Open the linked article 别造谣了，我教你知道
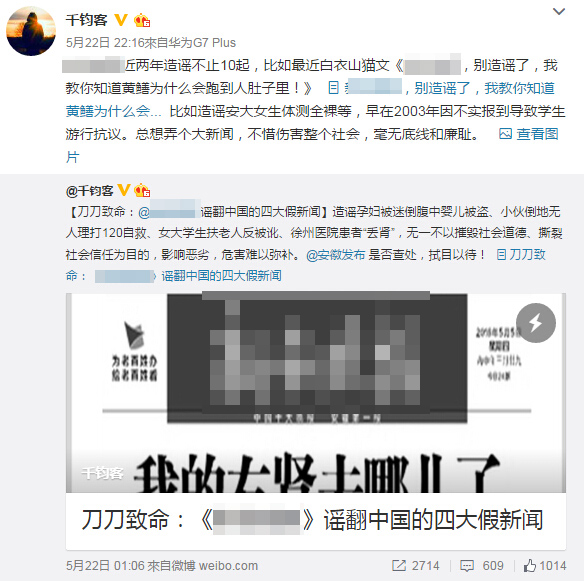 (484, 88)
